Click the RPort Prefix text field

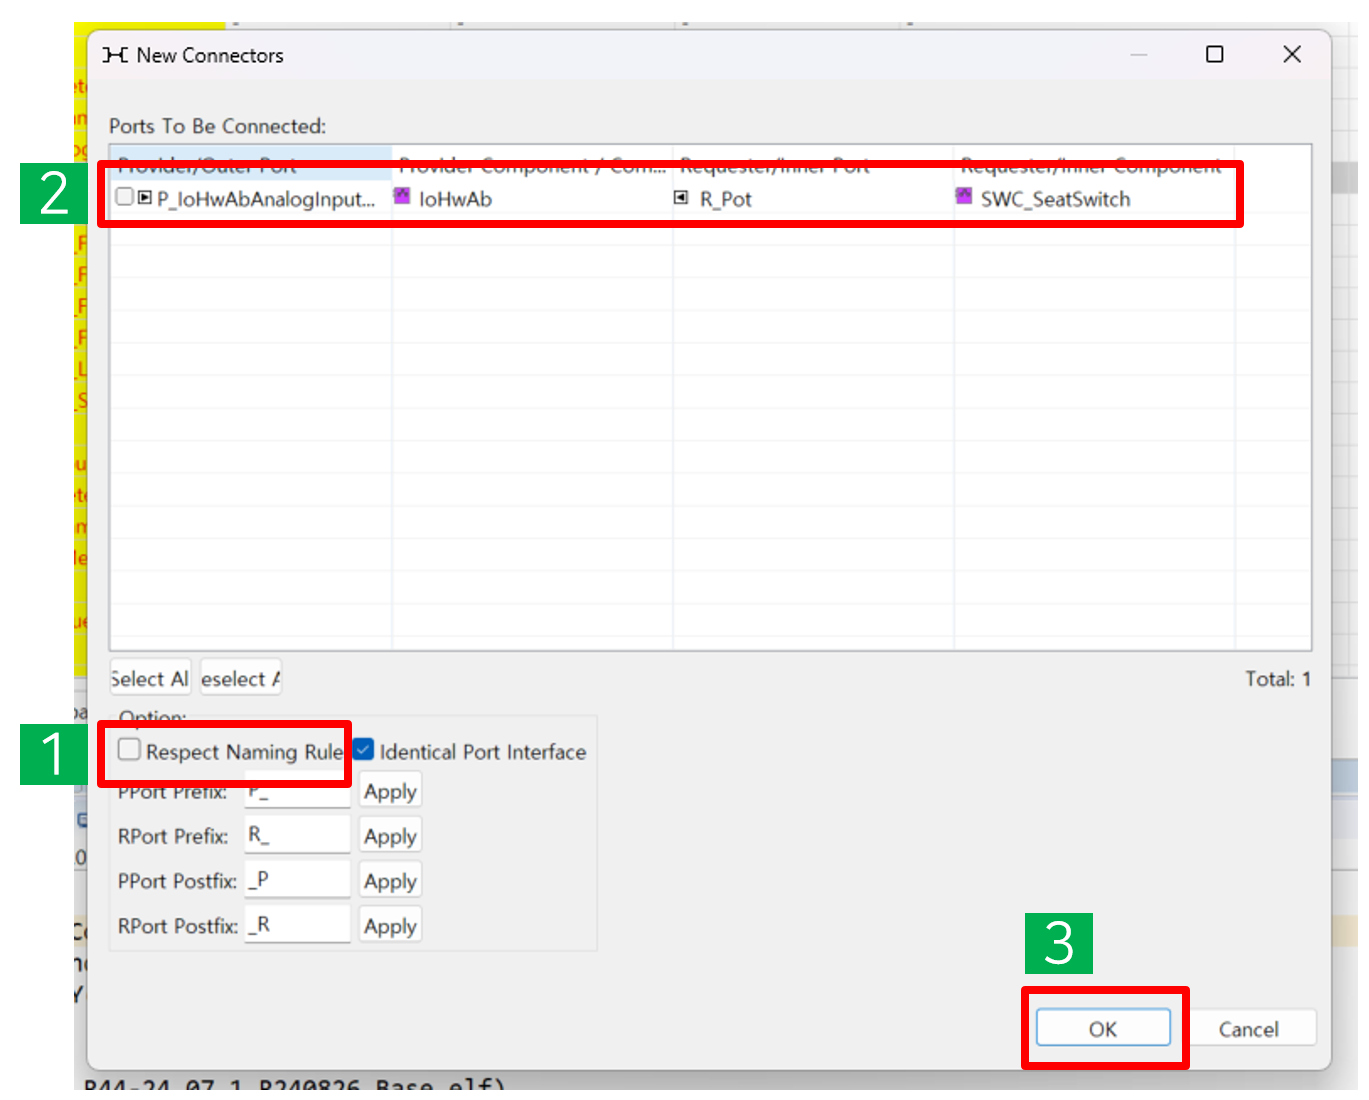coord(297,835)
